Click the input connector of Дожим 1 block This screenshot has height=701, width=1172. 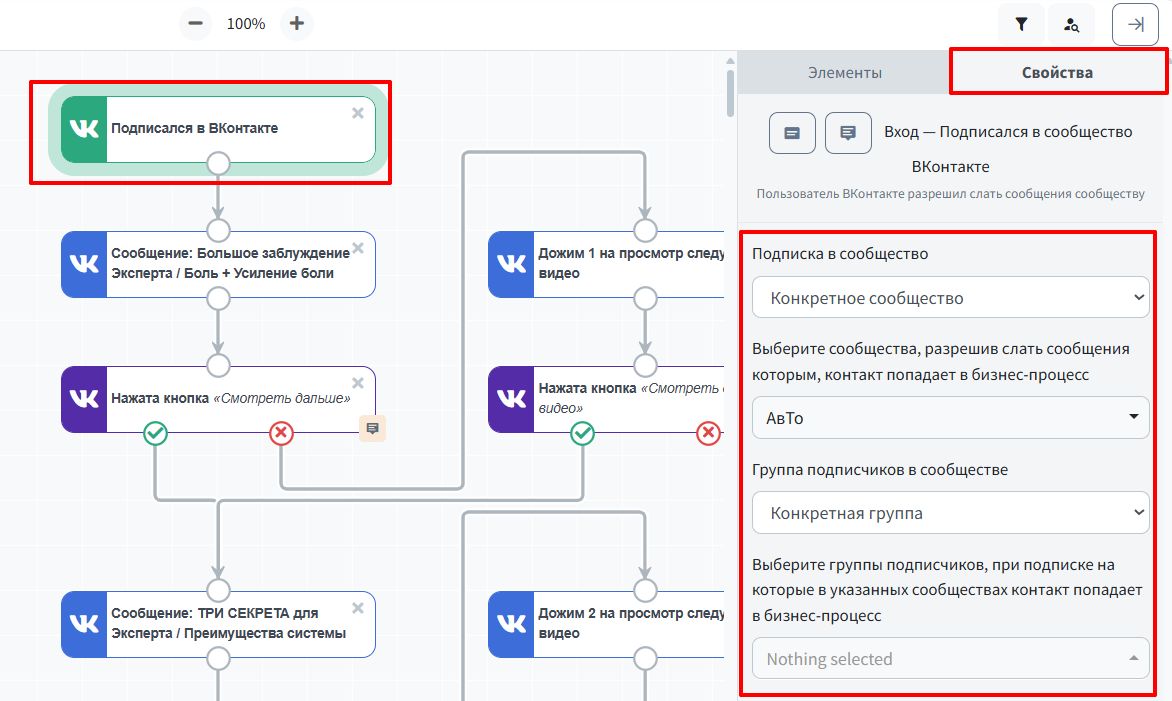(x=645, y=230)
